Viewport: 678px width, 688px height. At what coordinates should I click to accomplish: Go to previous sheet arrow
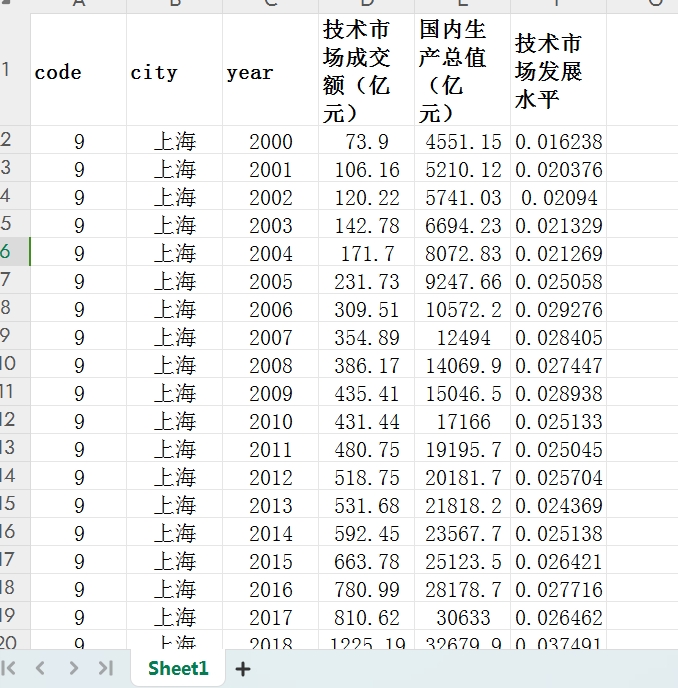[x=40, y=668]
